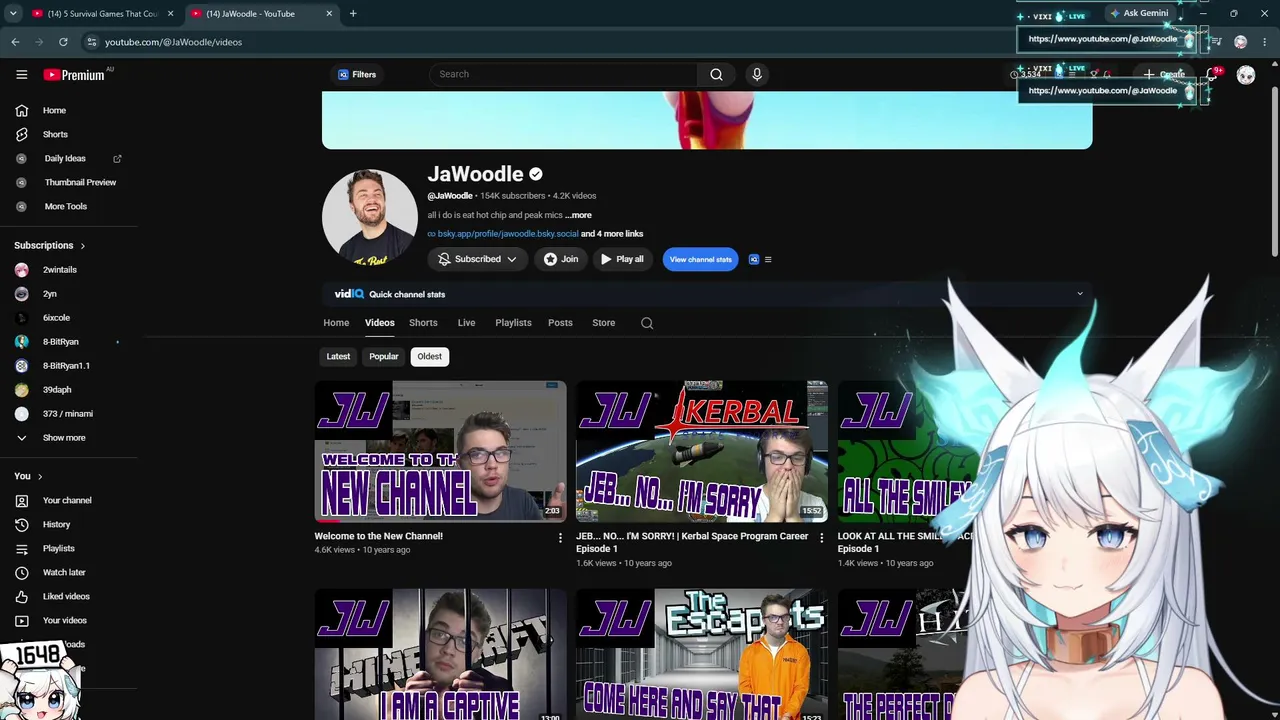1280x720 pixels.
Task: Open the tab list dropdown in Chrome
Action: [13, 14]
